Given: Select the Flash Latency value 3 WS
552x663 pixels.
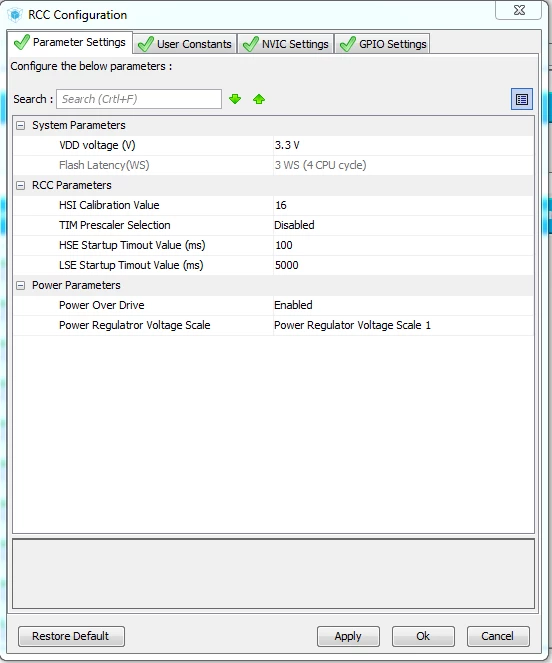Looking at the screenshot, I should 403,165.
